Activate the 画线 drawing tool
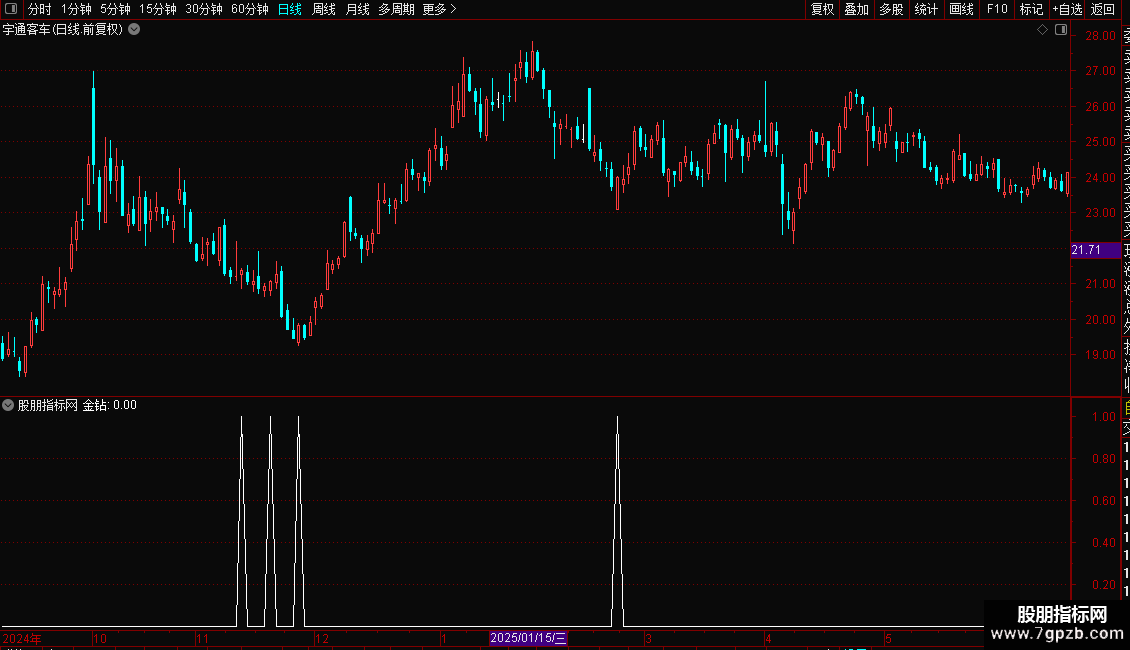This screenshot has height=650, width=1130. (x=961, y=9)
